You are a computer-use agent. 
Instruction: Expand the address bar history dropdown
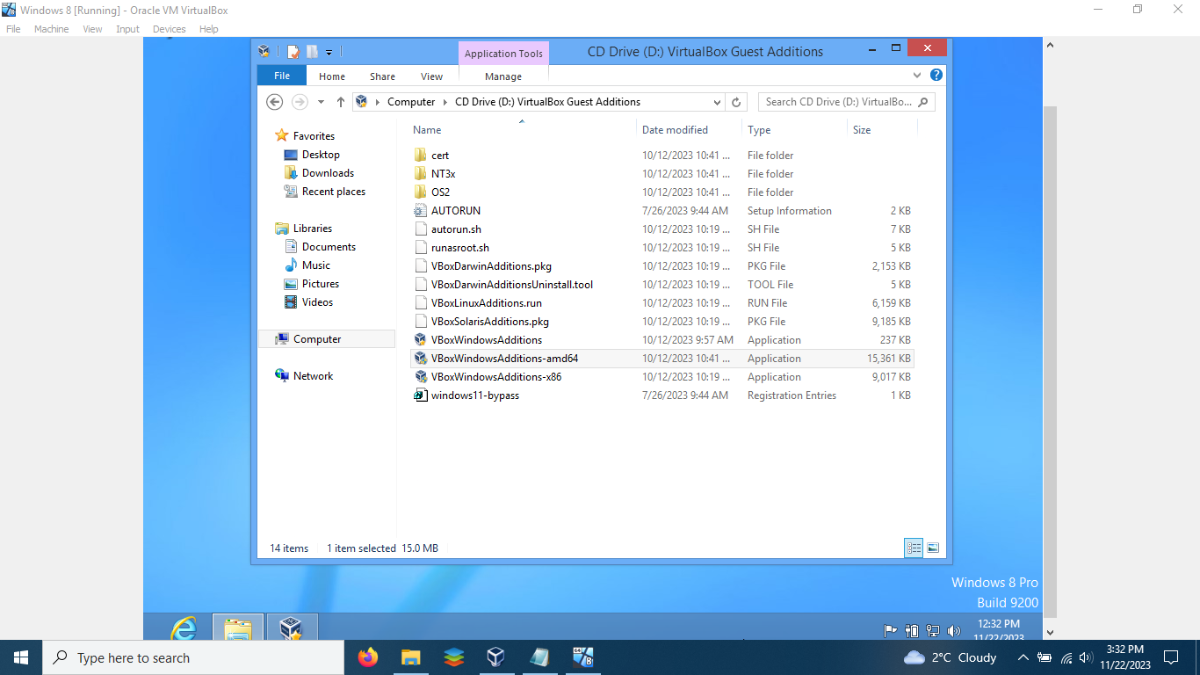tap(717, 102)
